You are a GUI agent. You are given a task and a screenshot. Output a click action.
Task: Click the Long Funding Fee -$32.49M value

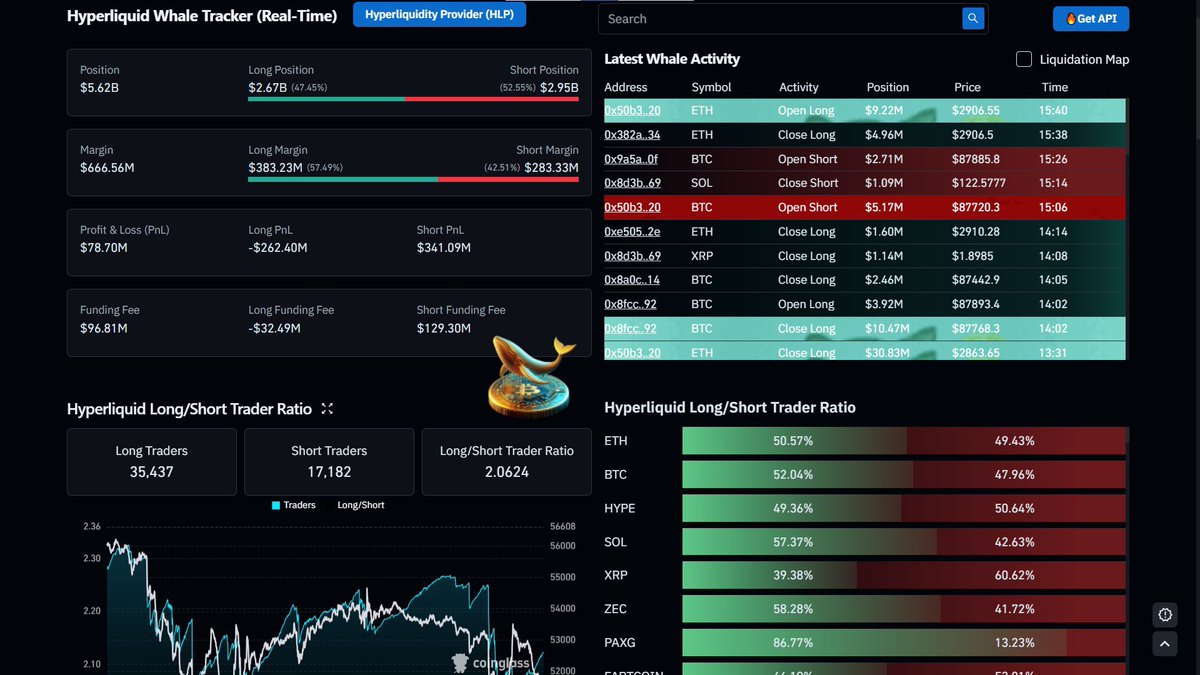click(275, 328)
